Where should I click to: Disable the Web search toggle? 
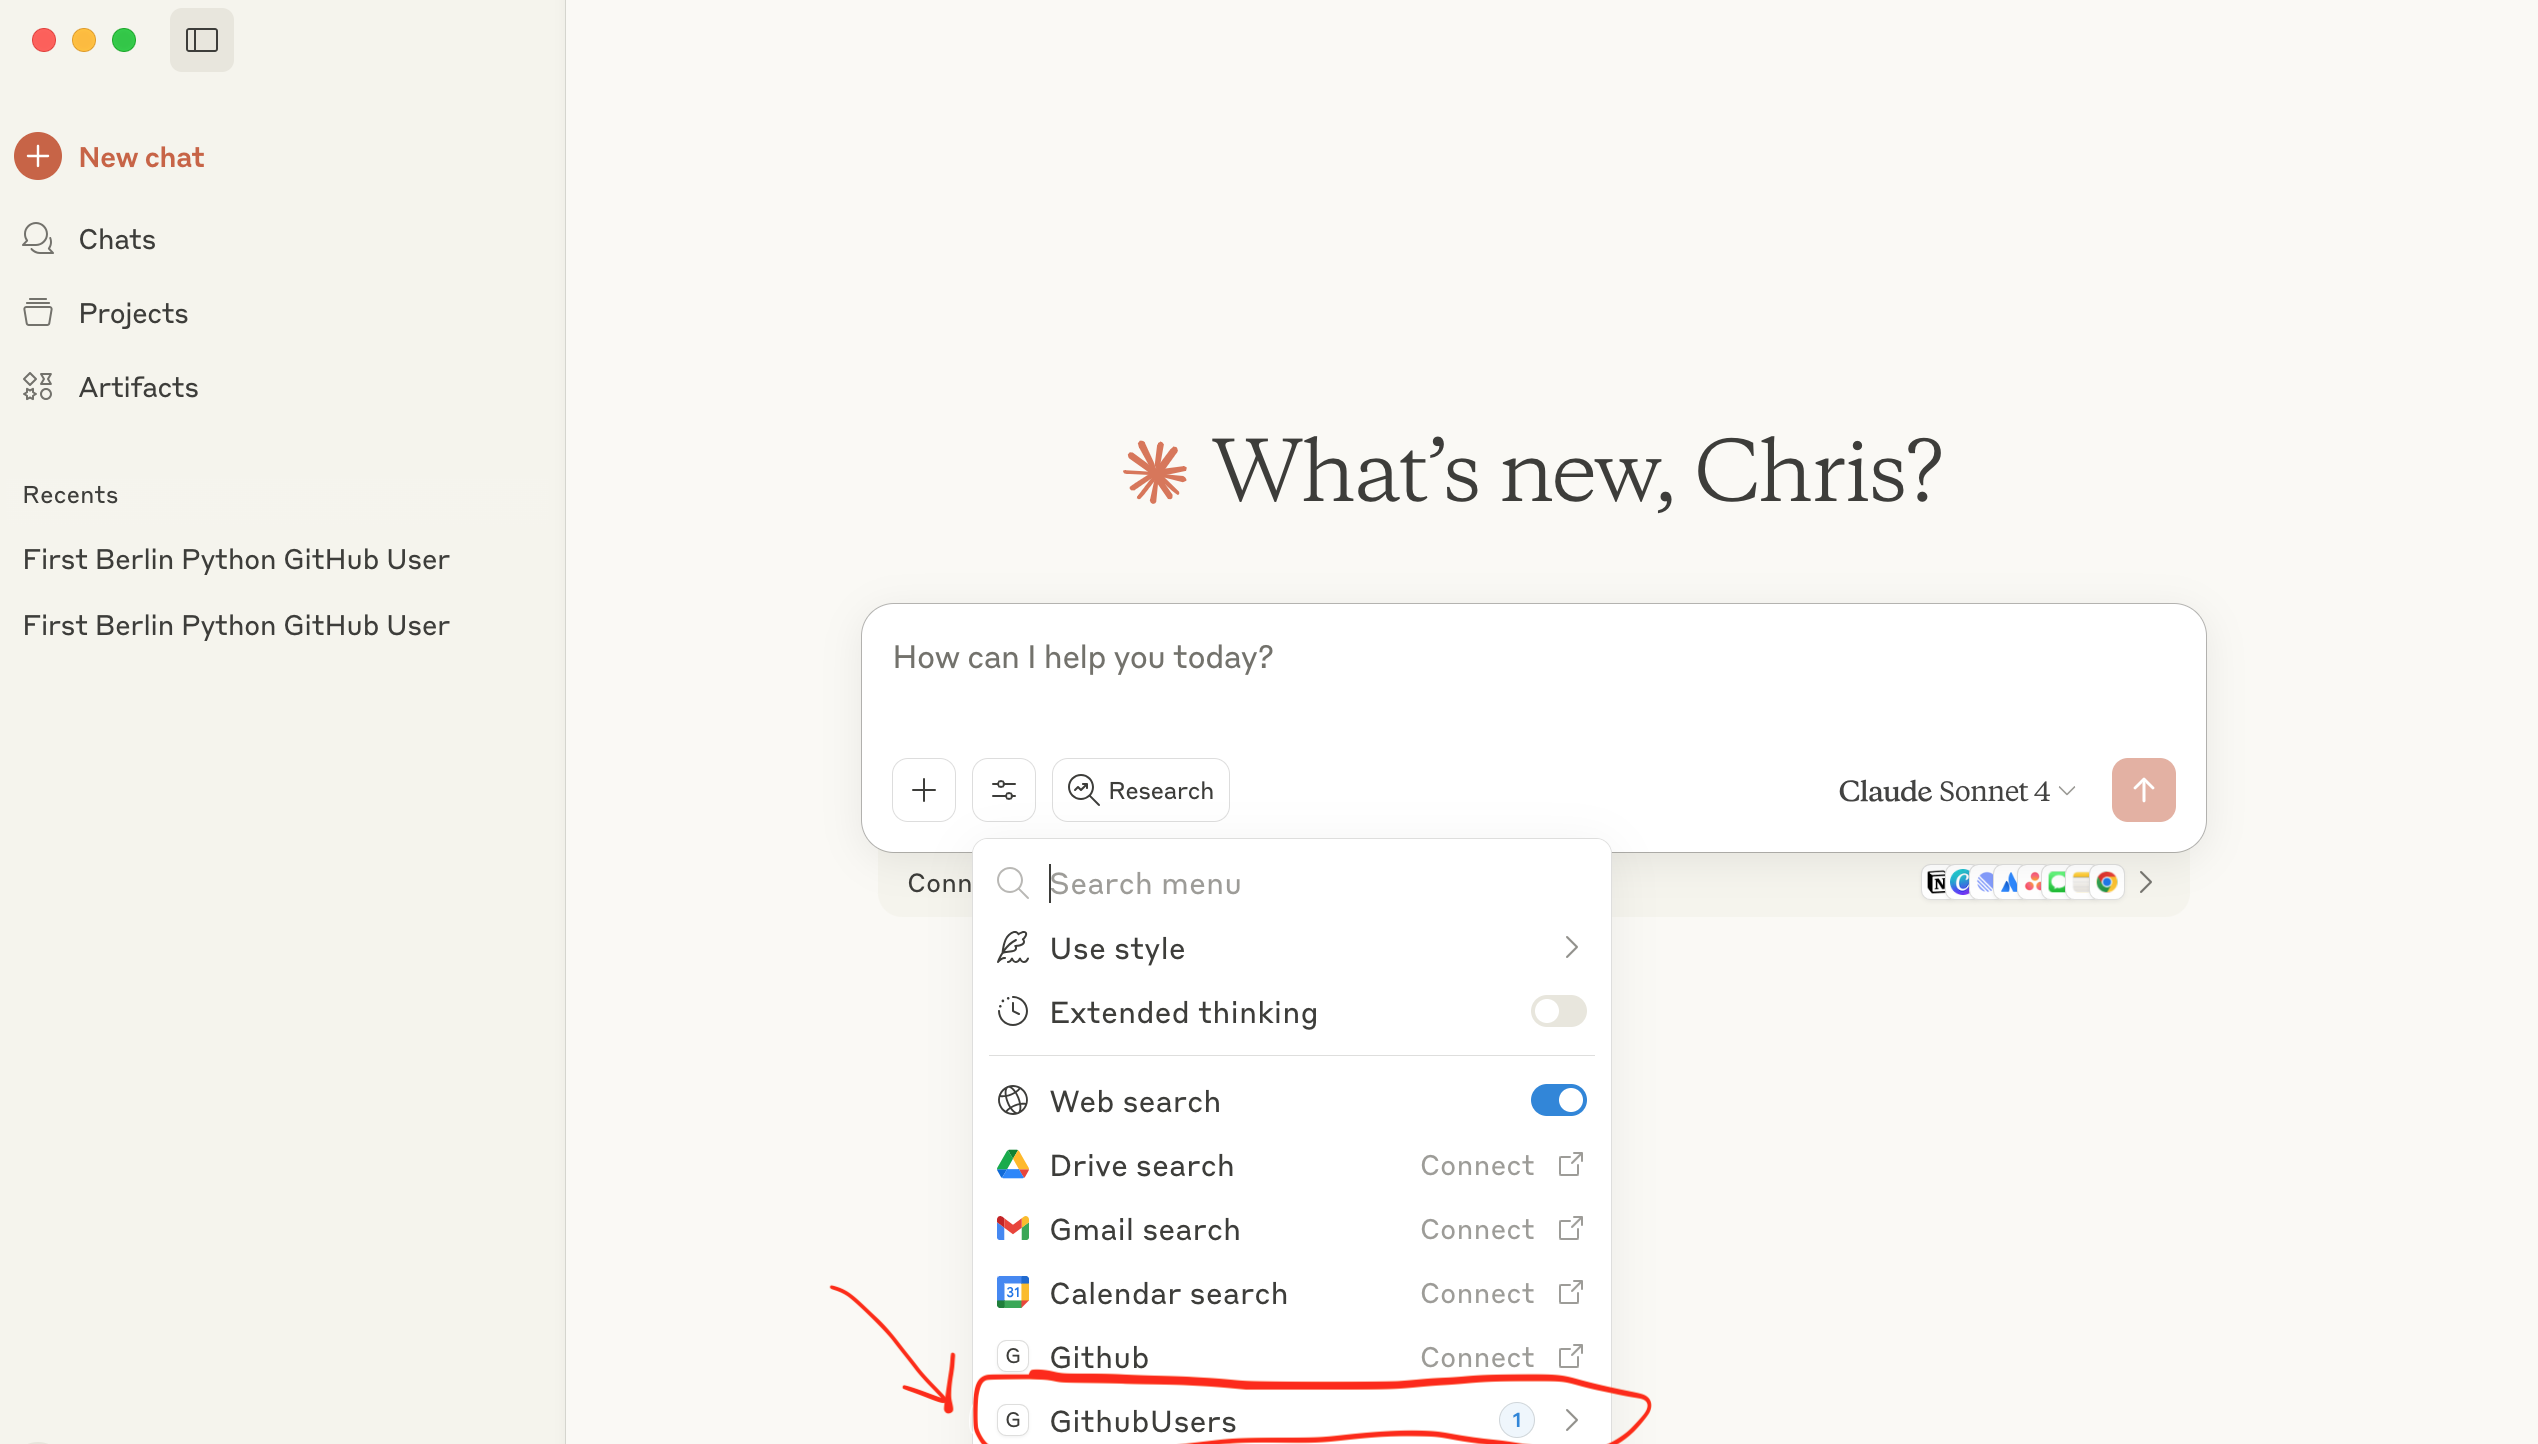coord(1558,1100)
